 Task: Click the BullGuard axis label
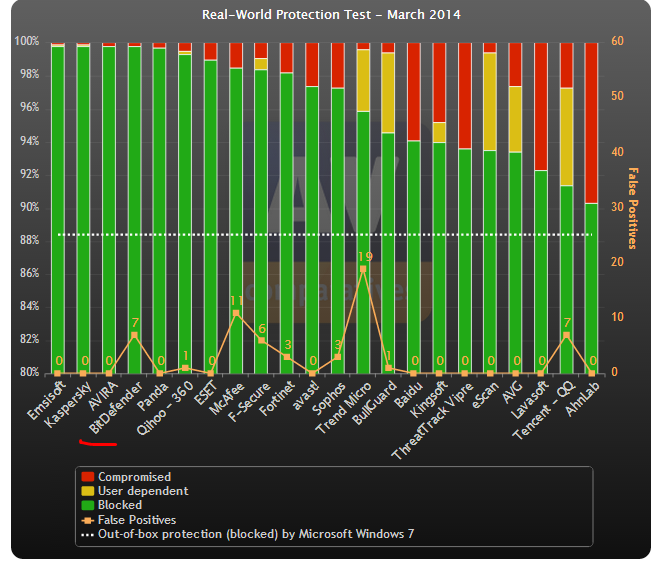pos(374,403)
